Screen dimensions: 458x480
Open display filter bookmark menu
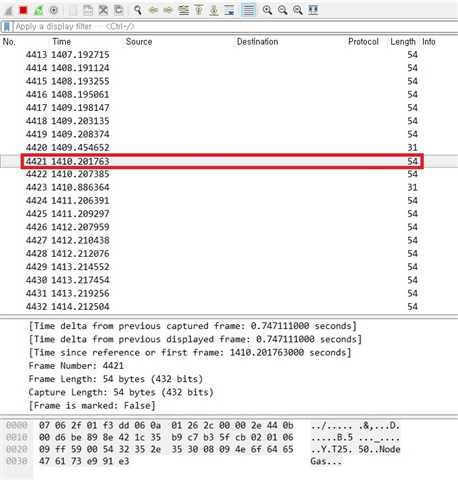7,27
